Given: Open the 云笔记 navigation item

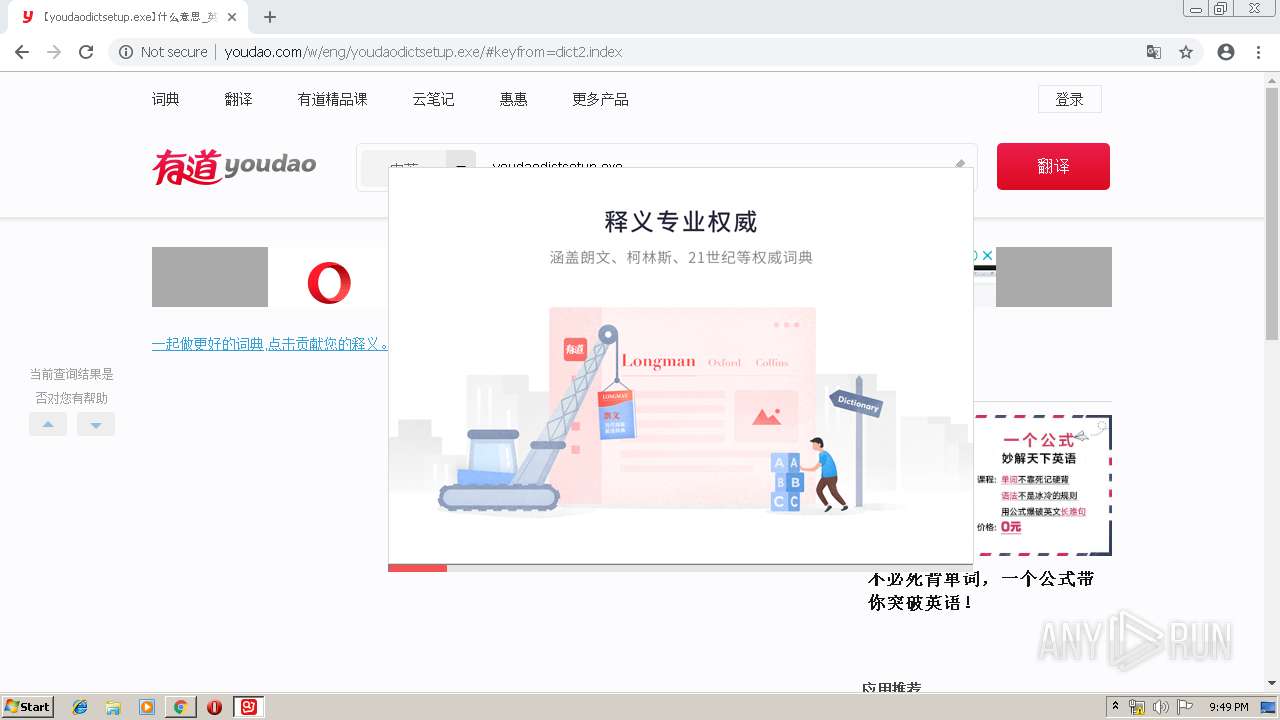Looking at the screenshot, I should click(433, 99).
